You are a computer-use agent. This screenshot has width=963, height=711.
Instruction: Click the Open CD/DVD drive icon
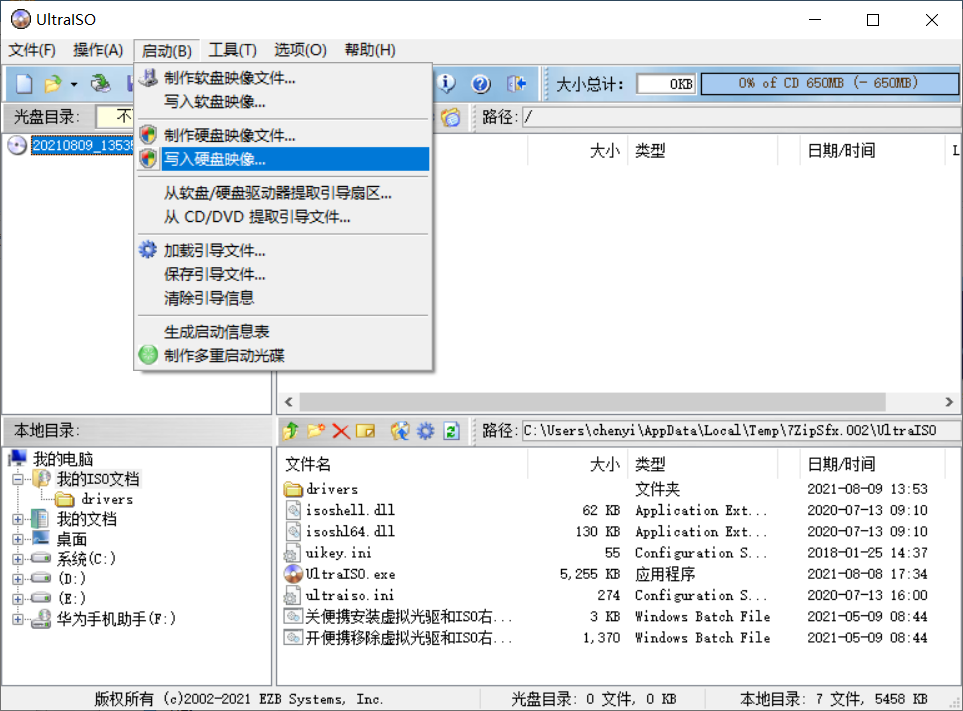(100, 83)
